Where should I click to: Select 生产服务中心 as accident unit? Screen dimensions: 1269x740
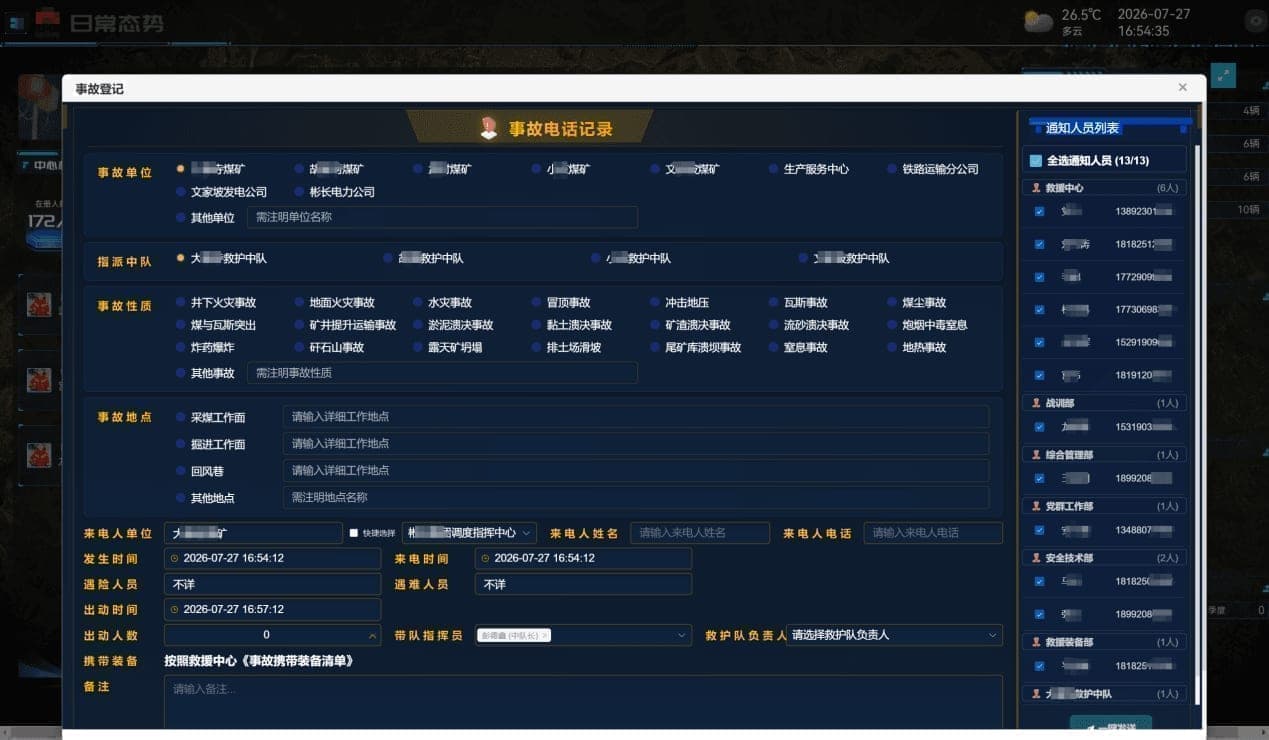[809, 169]
